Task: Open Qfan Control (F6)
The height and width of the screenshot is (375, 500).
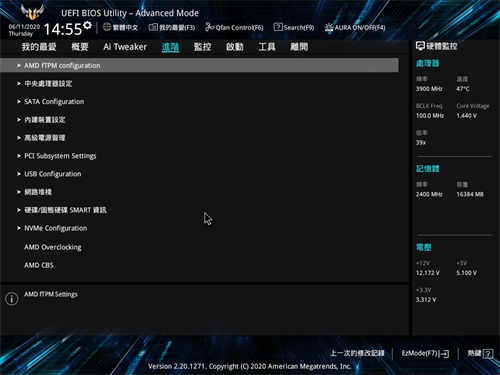Action: pos(234,27)
